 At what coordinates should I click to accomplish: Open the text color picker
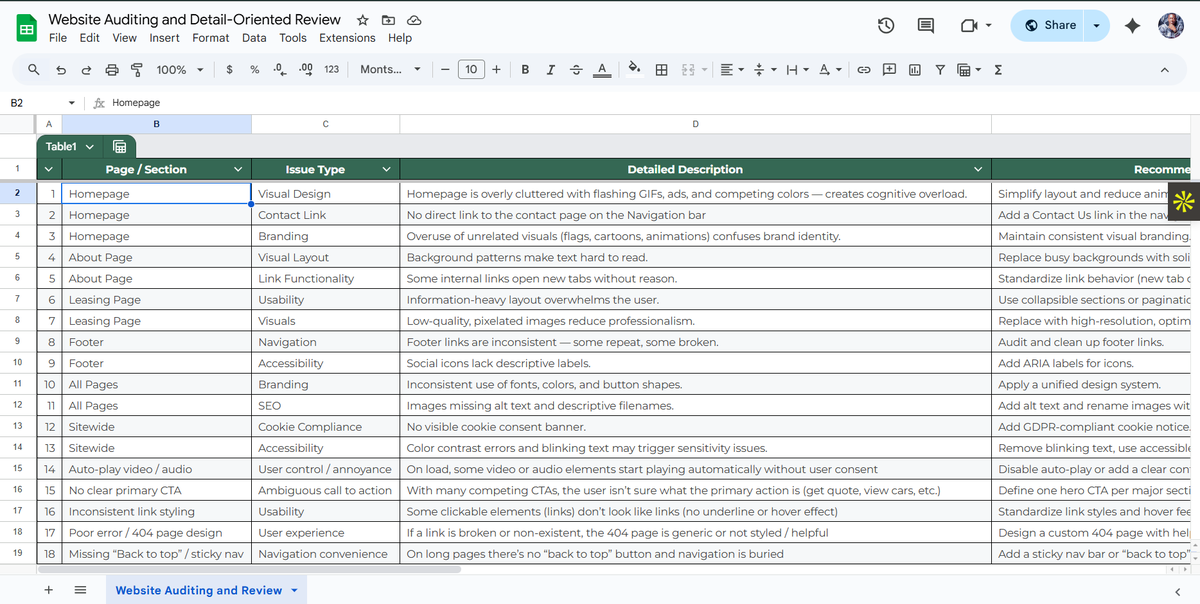coord(602,70)
